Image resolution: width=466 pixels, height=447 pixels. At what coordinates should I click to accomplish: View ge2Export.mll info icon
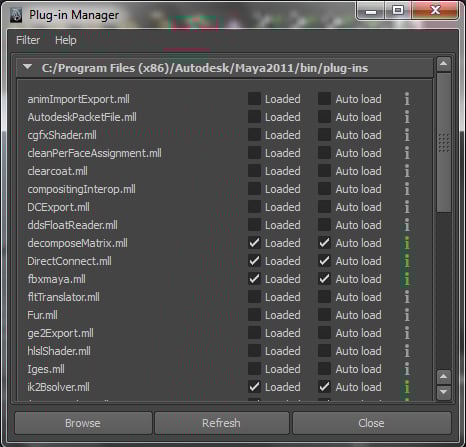point(407,333)
